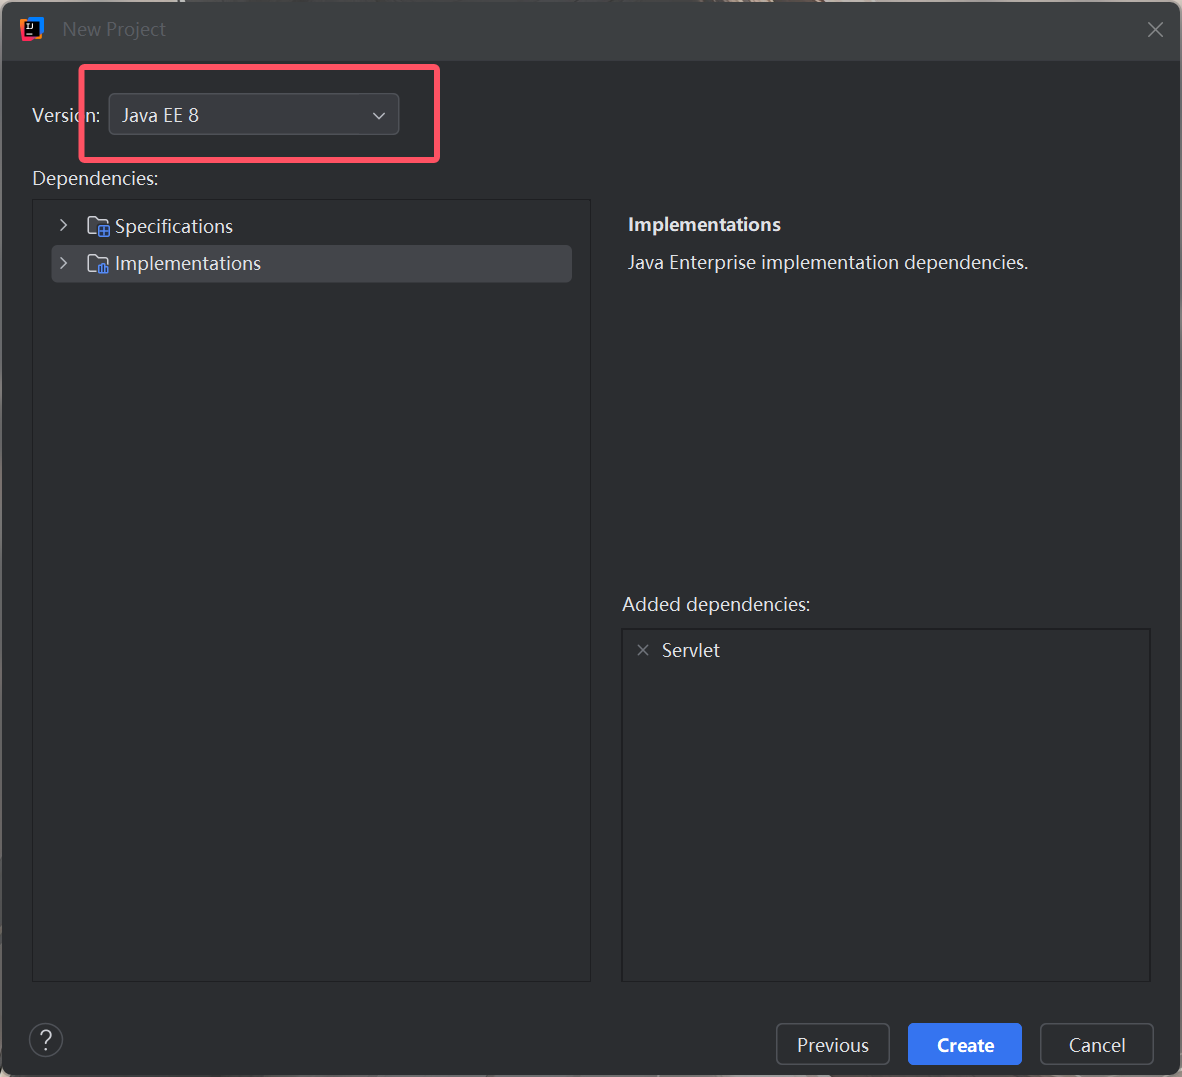Click 'Java Enterprise implementation dependencies.' text

point(828,262)
